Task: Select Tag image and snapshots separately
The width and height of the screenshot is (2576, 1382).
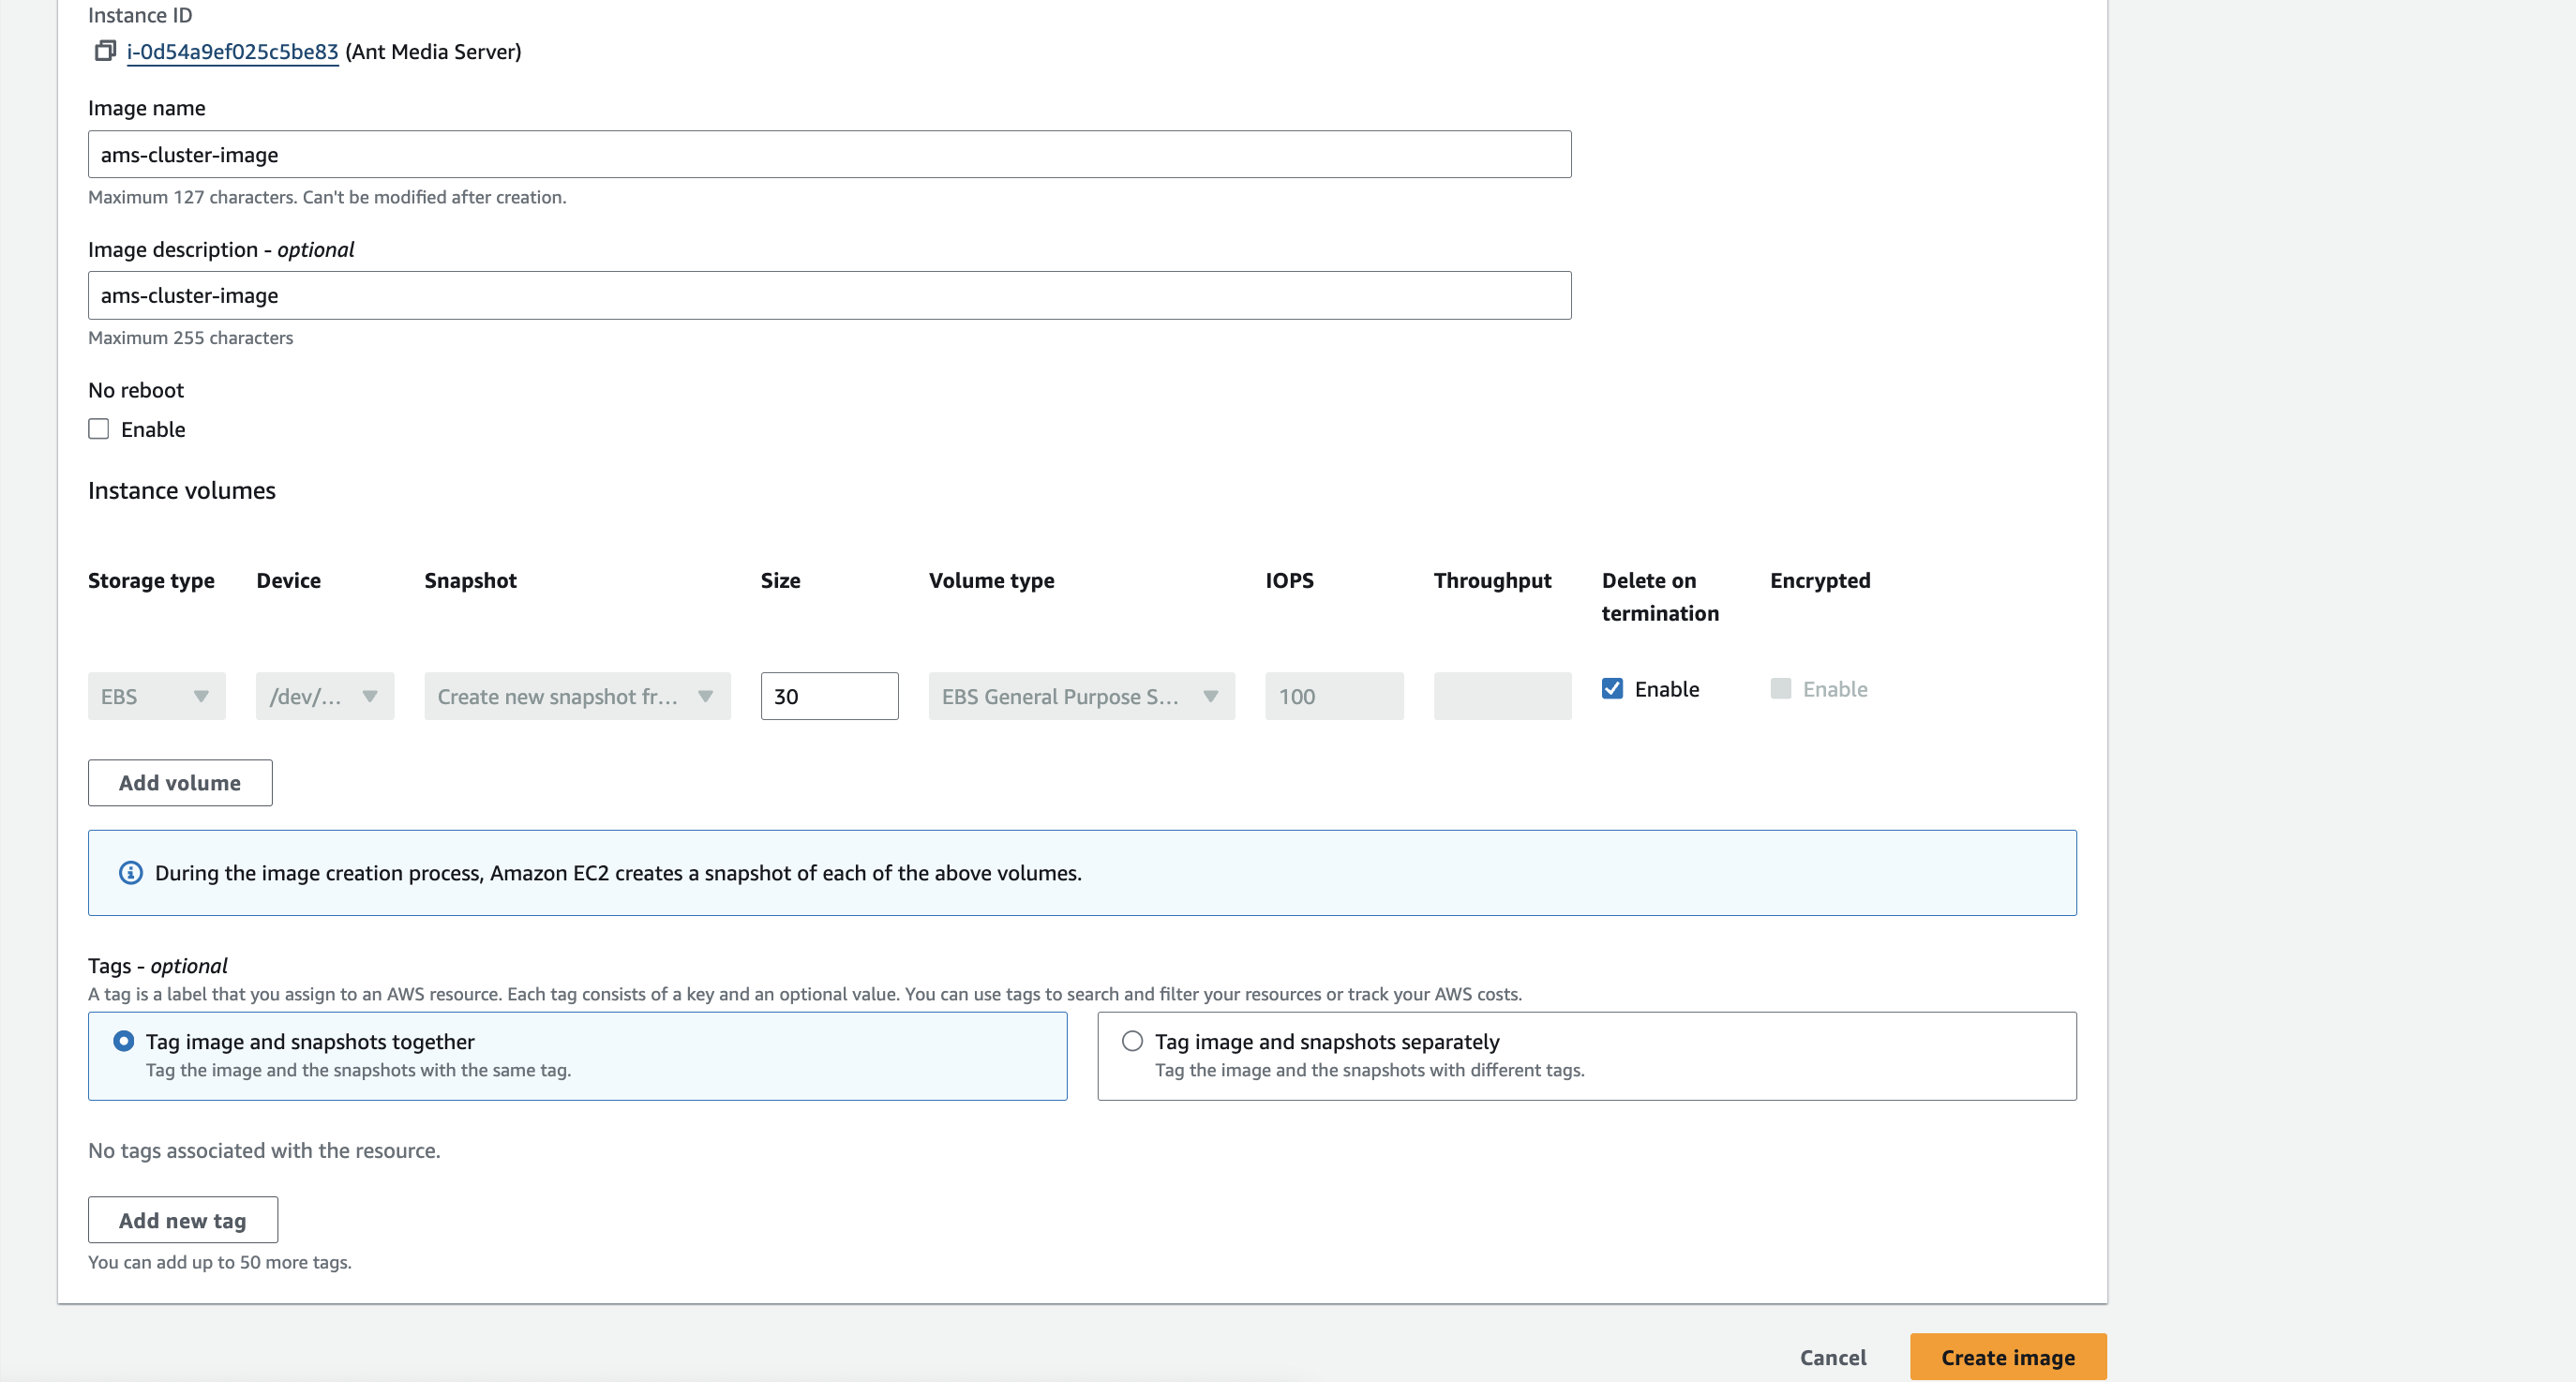Action: 1132,1042
